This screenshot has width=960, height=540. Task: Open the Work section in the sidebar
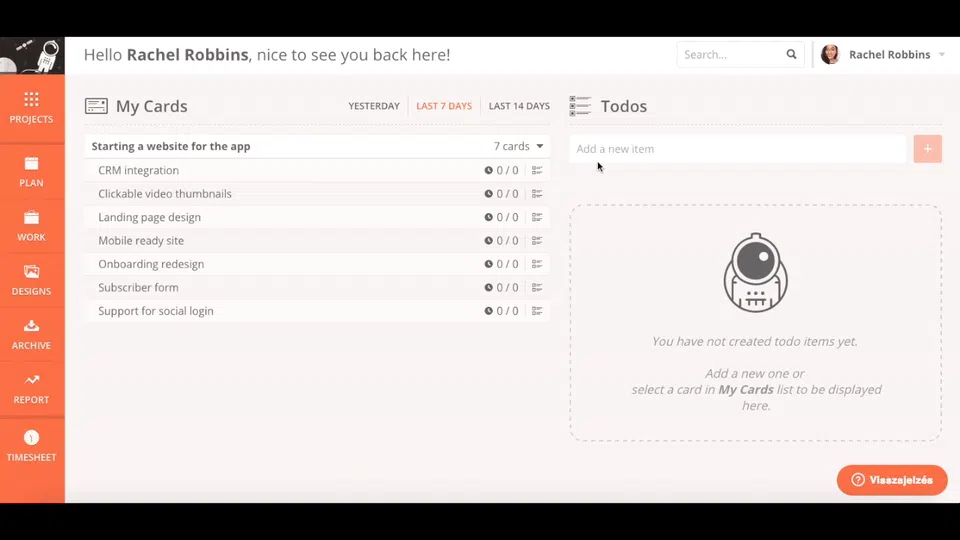[31, 227]
